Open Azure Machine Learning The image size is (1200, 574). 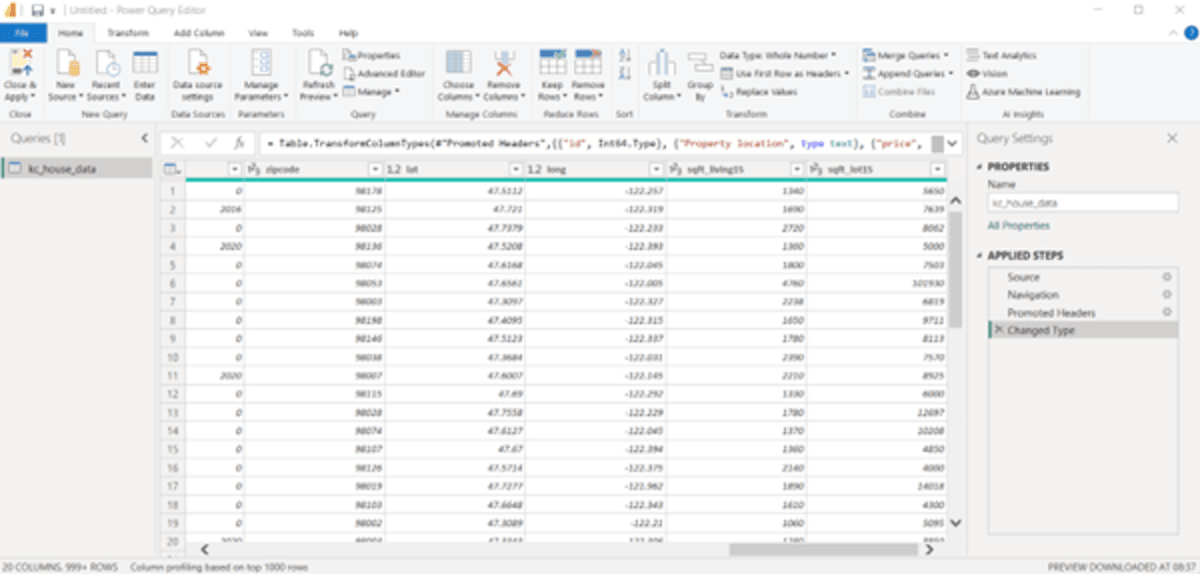pyautogui.click(x=1023, y=91)
